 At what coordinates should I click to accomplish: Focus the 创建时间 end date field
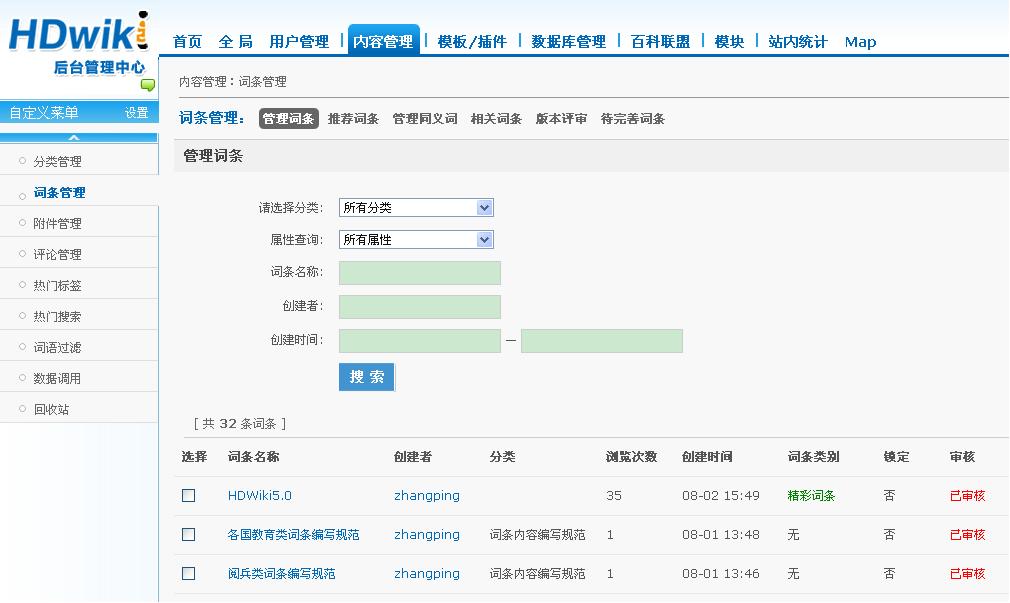point(602,341)
